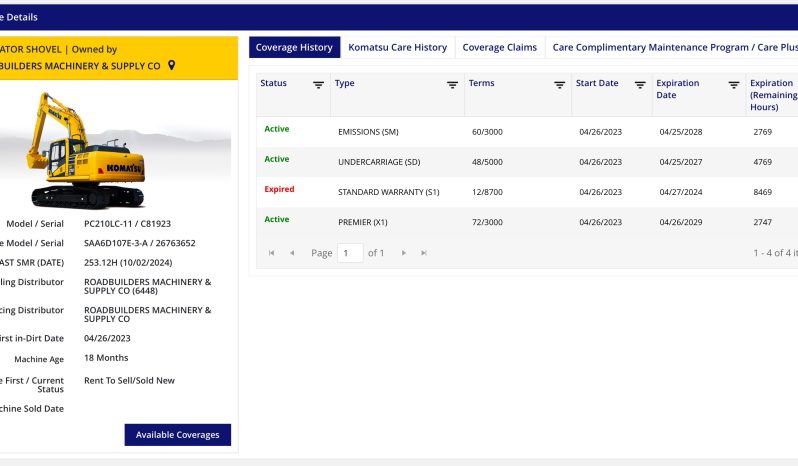
Task: Sort by Type column header
Action: 345,83
